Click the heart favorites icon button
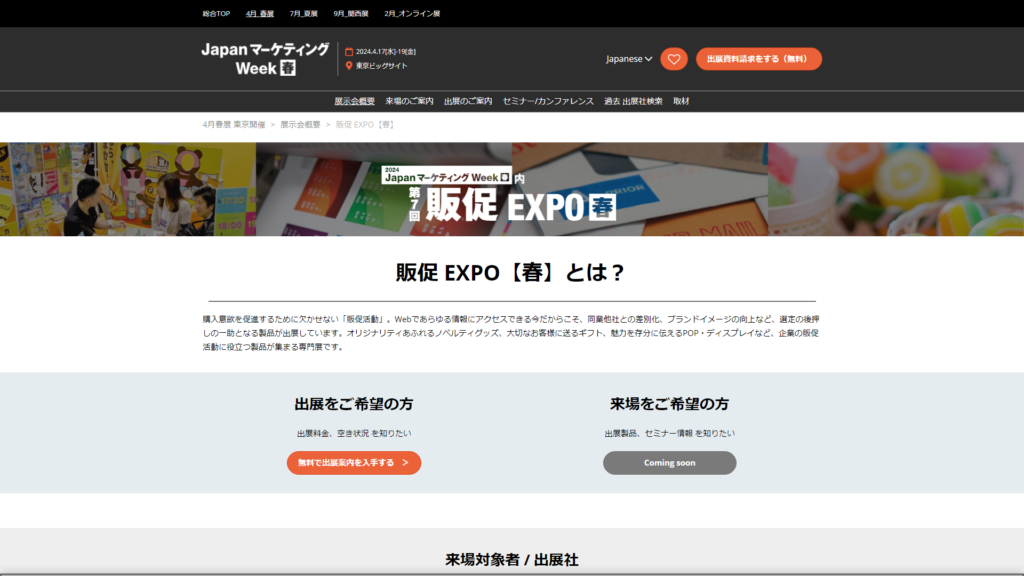1024x576 pixels. 673,59
